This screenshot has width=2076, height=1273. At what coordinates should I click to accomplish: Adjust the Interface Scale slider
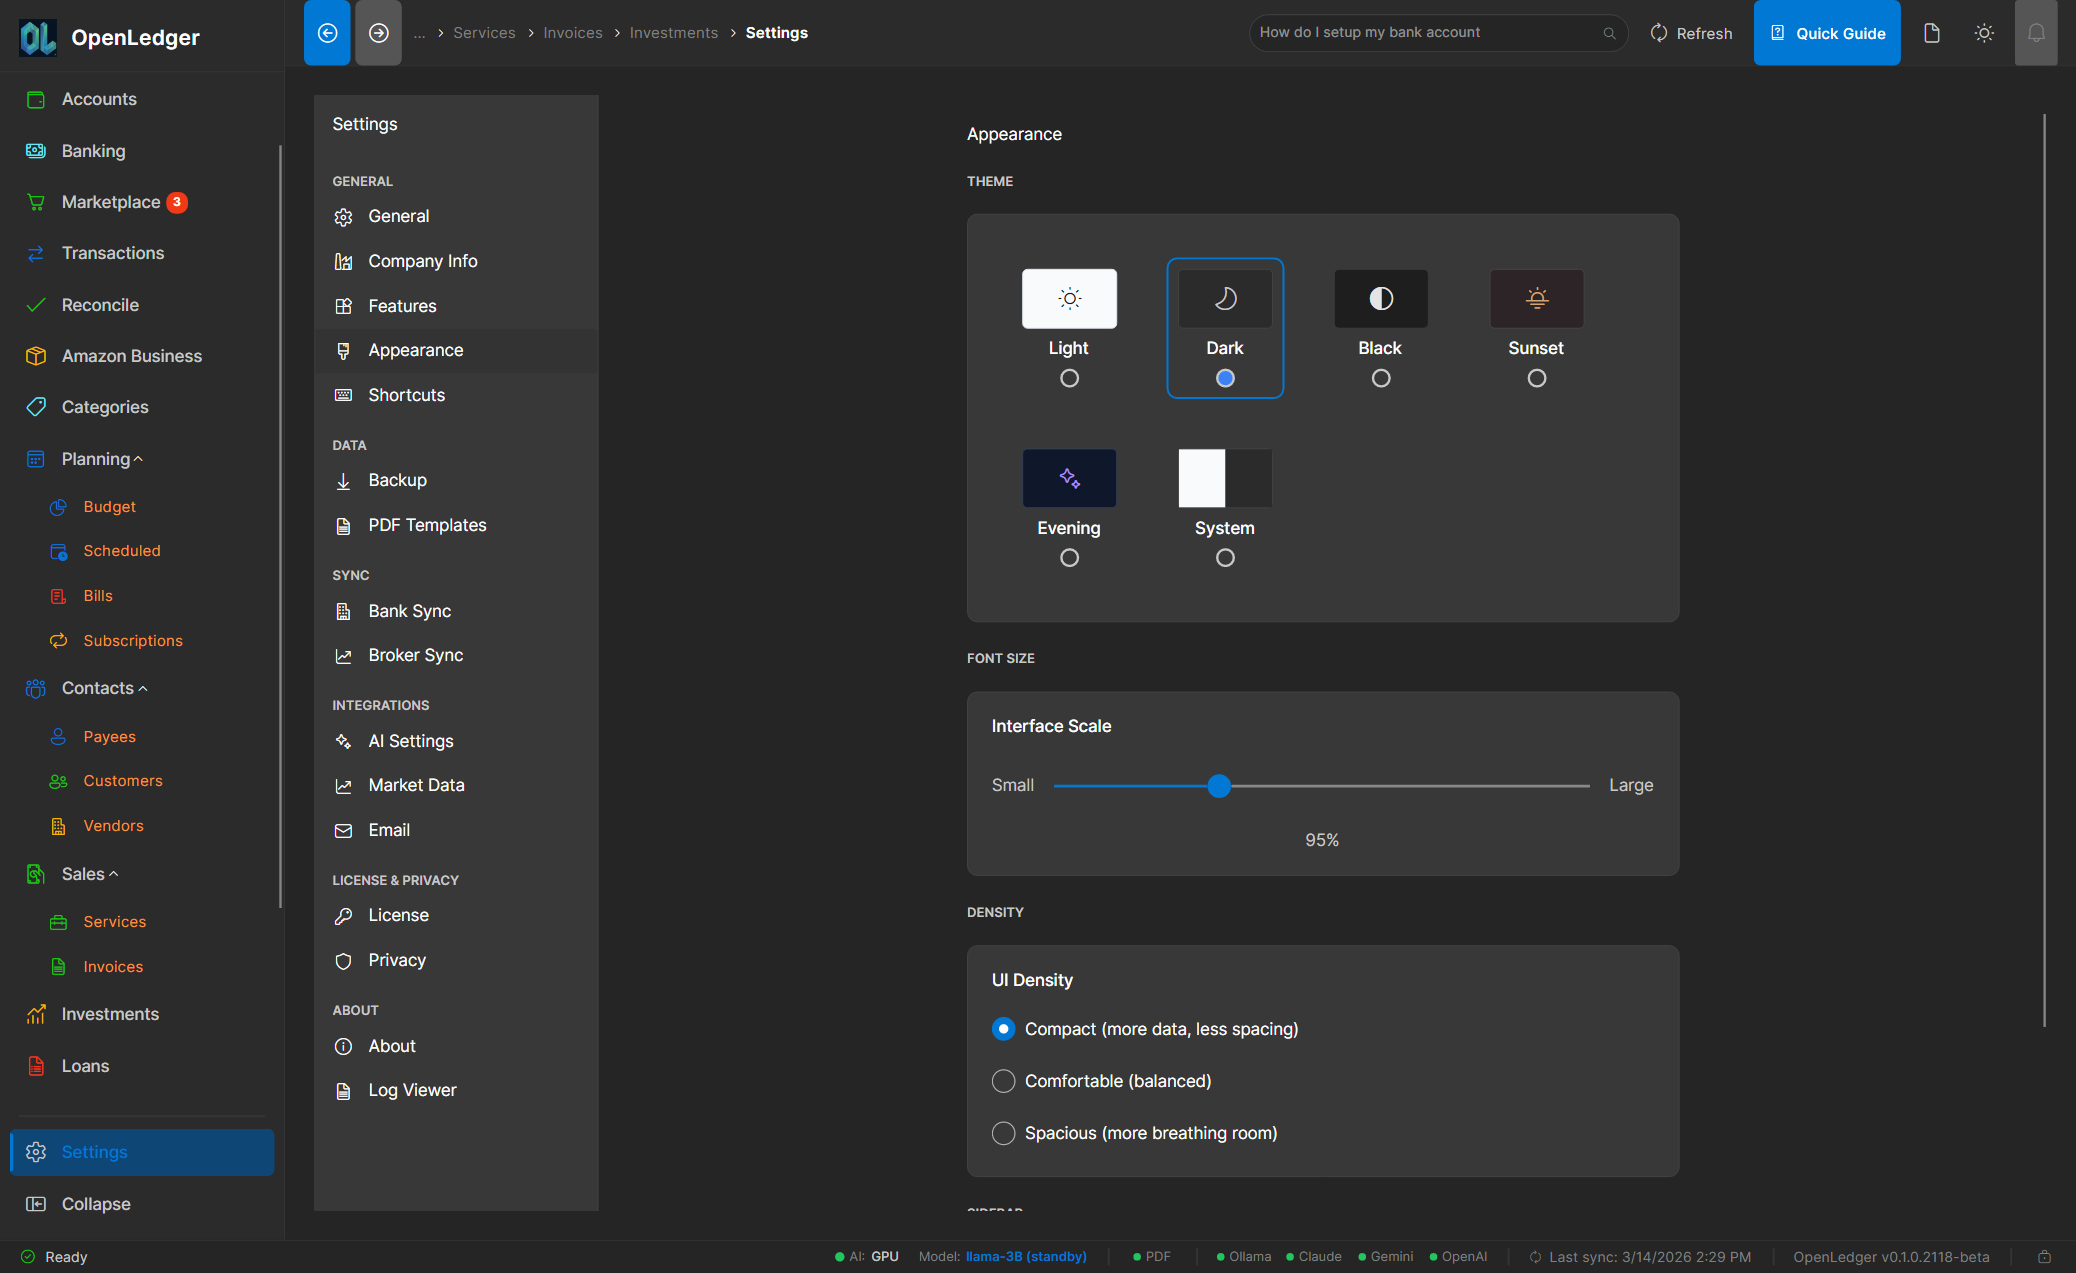(x=1220, y=786)
